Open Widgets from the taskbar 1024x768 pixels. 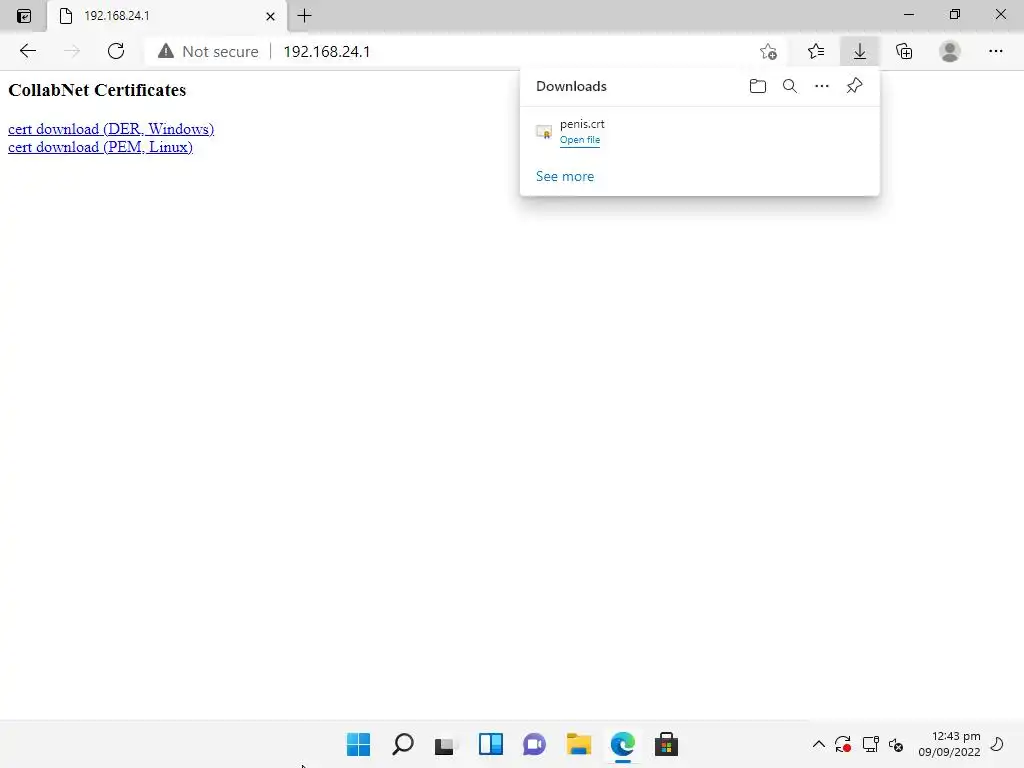[x=490, y=744]
